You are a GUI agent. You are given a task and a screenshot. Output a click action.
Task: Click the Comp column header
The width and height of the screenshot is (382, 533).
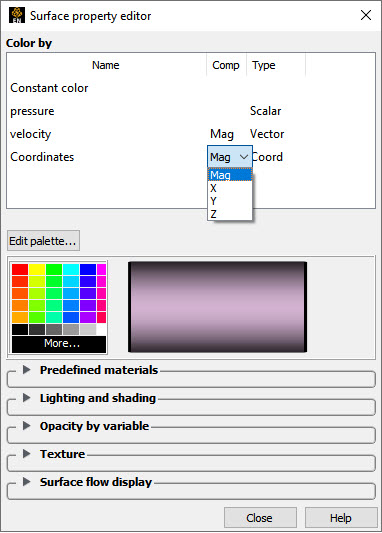coord(226,65)
